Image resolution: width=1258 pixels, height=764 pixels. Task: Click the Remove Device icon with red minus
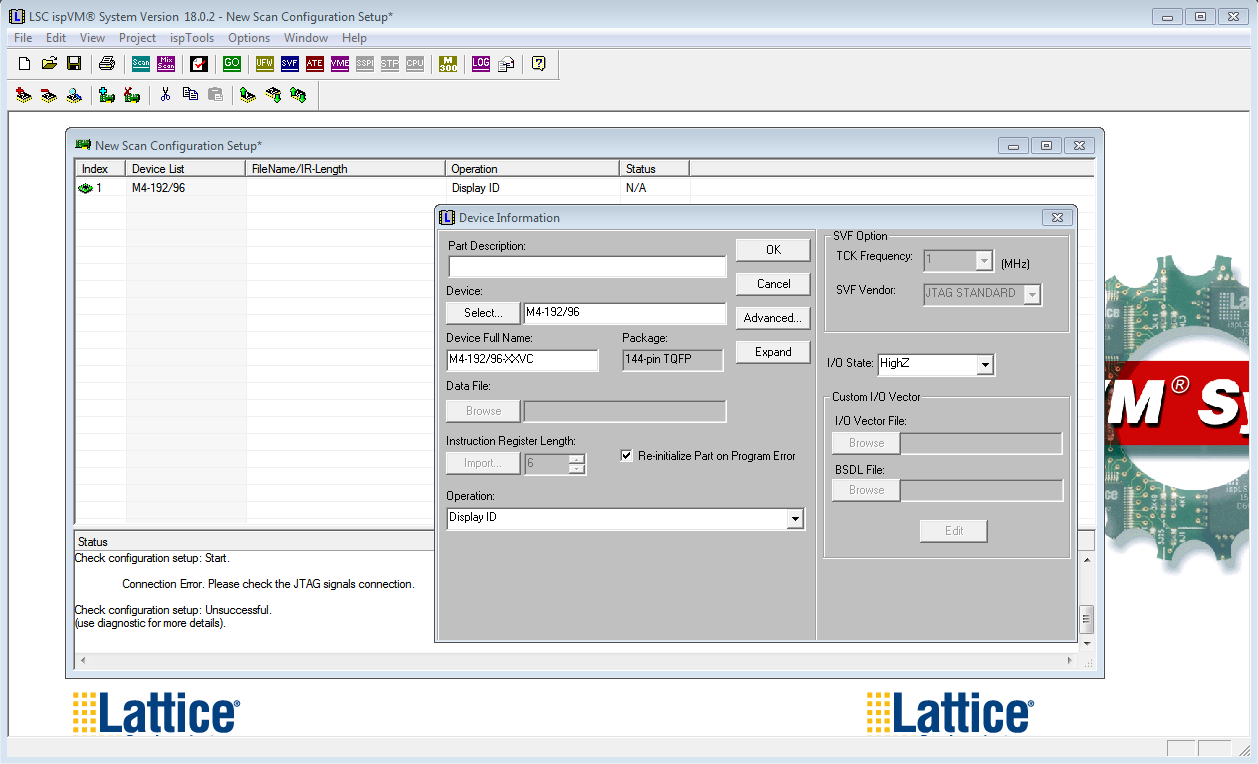click(49, 96)
